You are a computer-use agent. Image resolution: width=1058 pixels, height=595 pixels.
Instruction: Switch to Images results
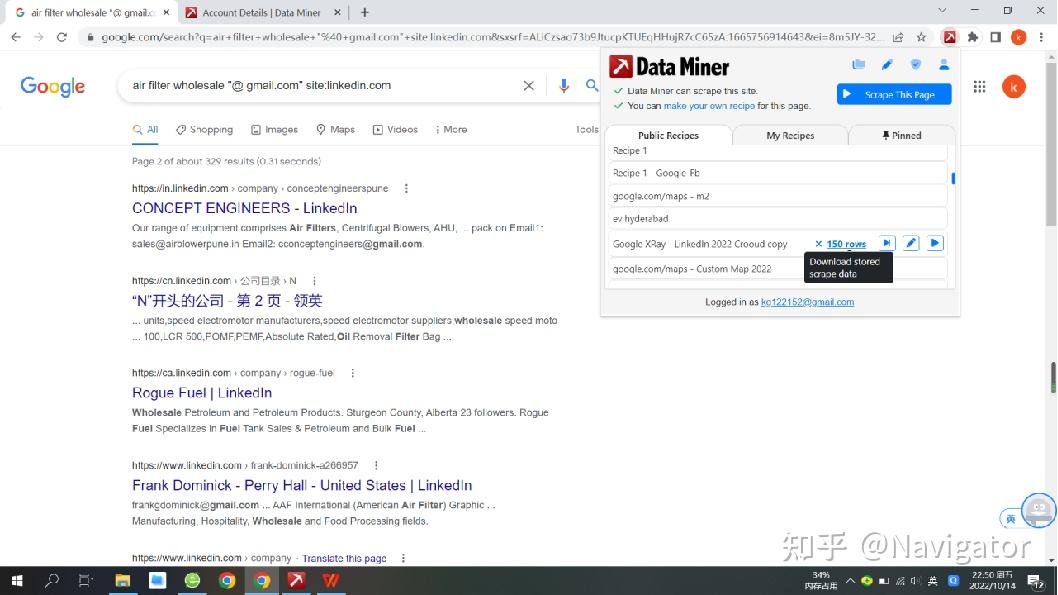(274, 130)
